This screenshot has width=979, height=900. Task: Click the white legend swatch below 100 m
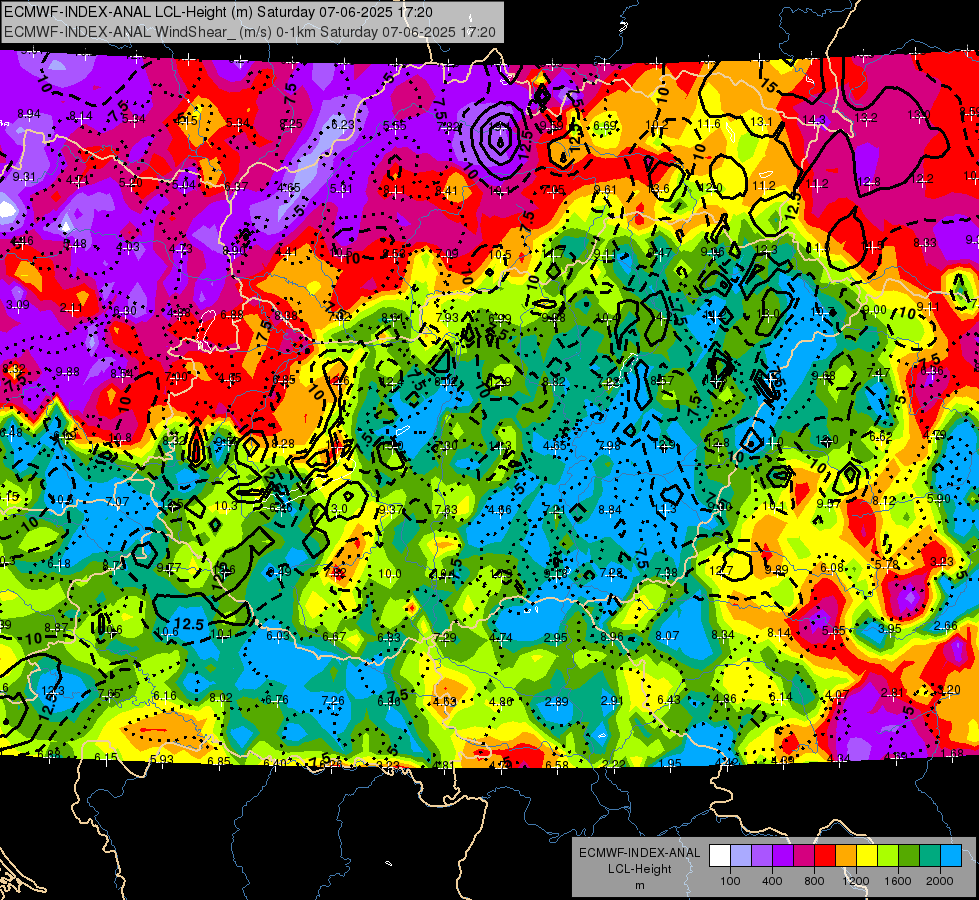point(720,856)
